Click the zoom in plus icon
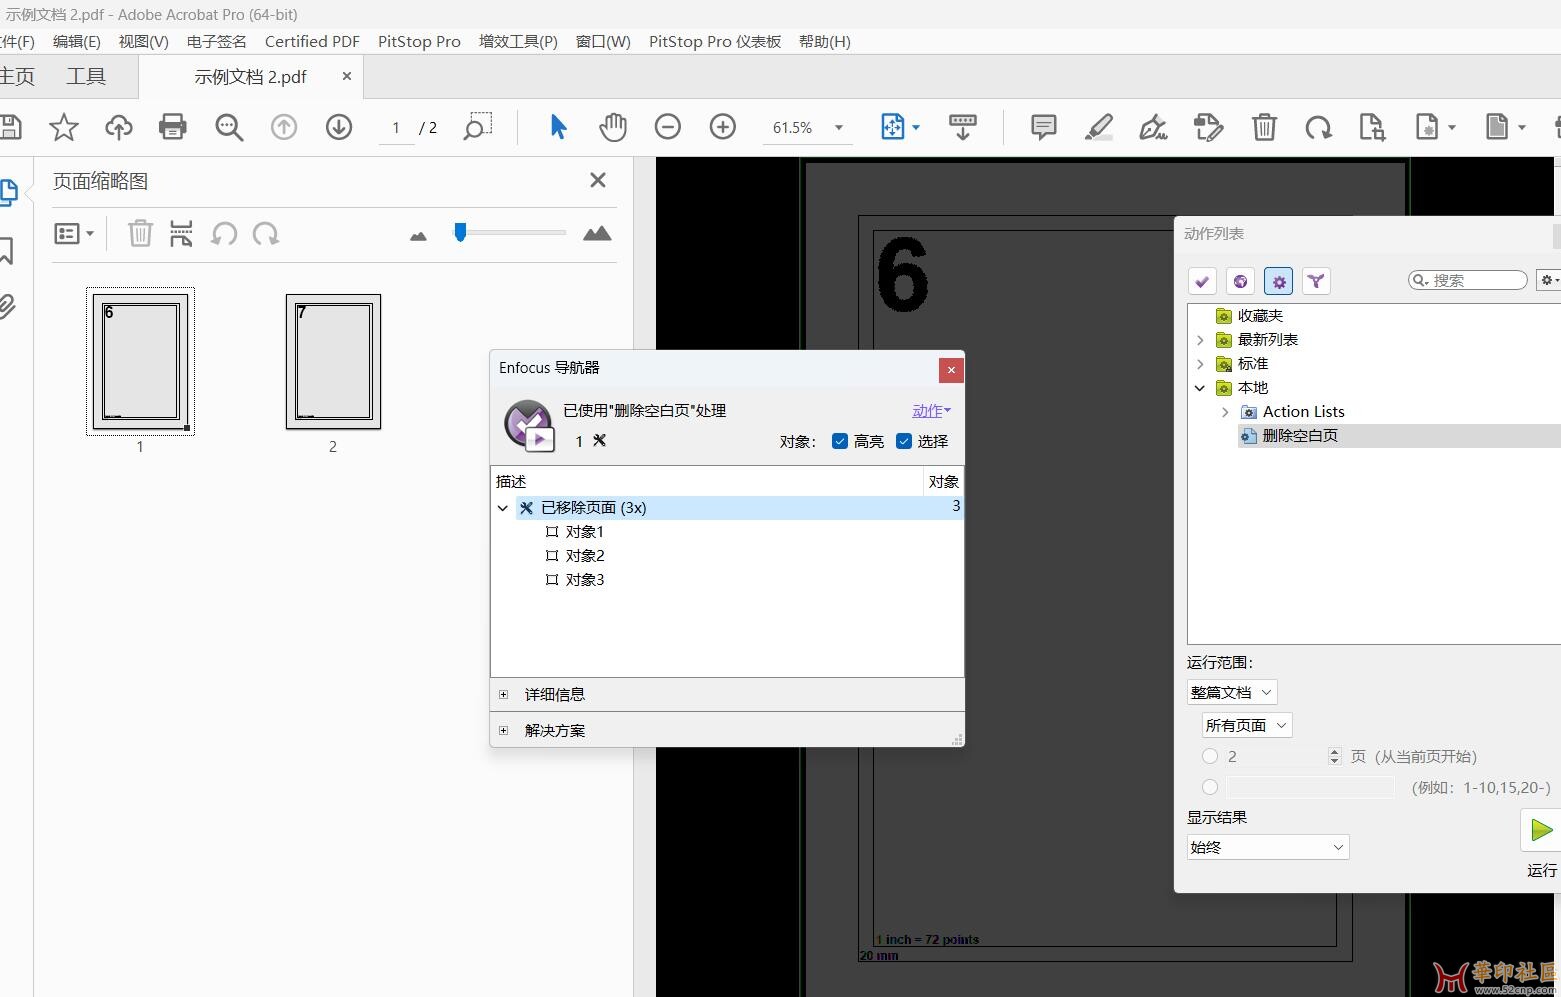 click(x=722, y=127)
